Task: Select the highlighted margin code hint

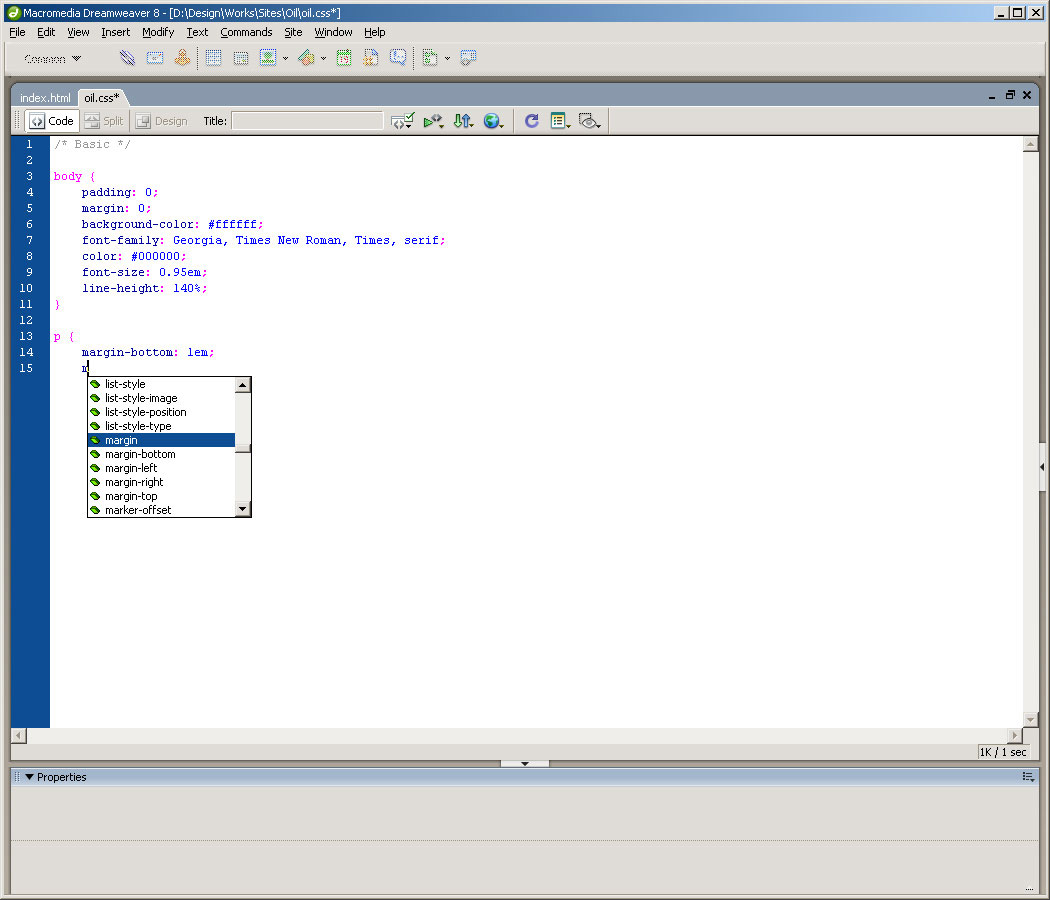Action: click(161, 440)
